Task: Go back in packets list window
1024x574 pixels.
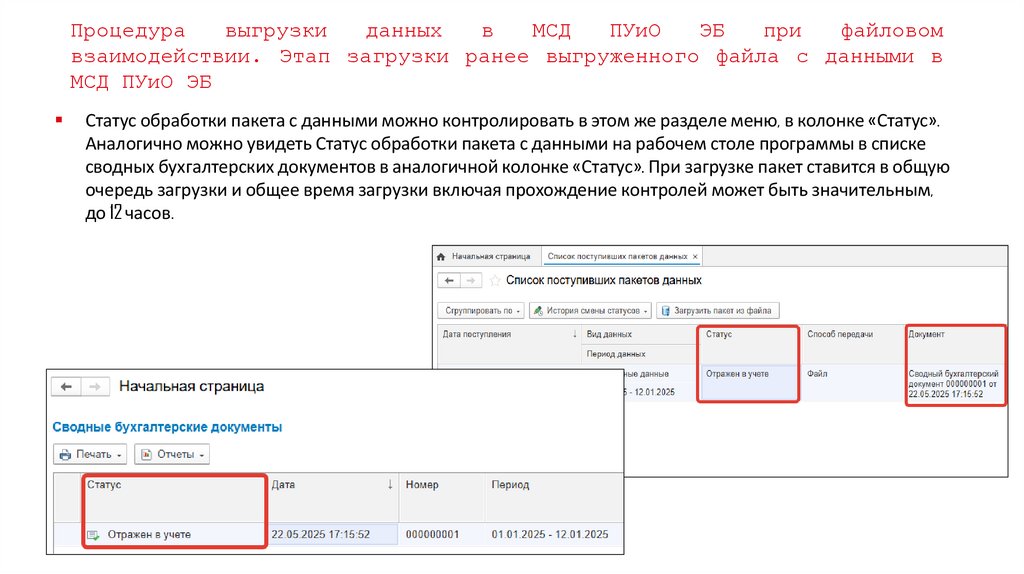Action: point(449,280)
